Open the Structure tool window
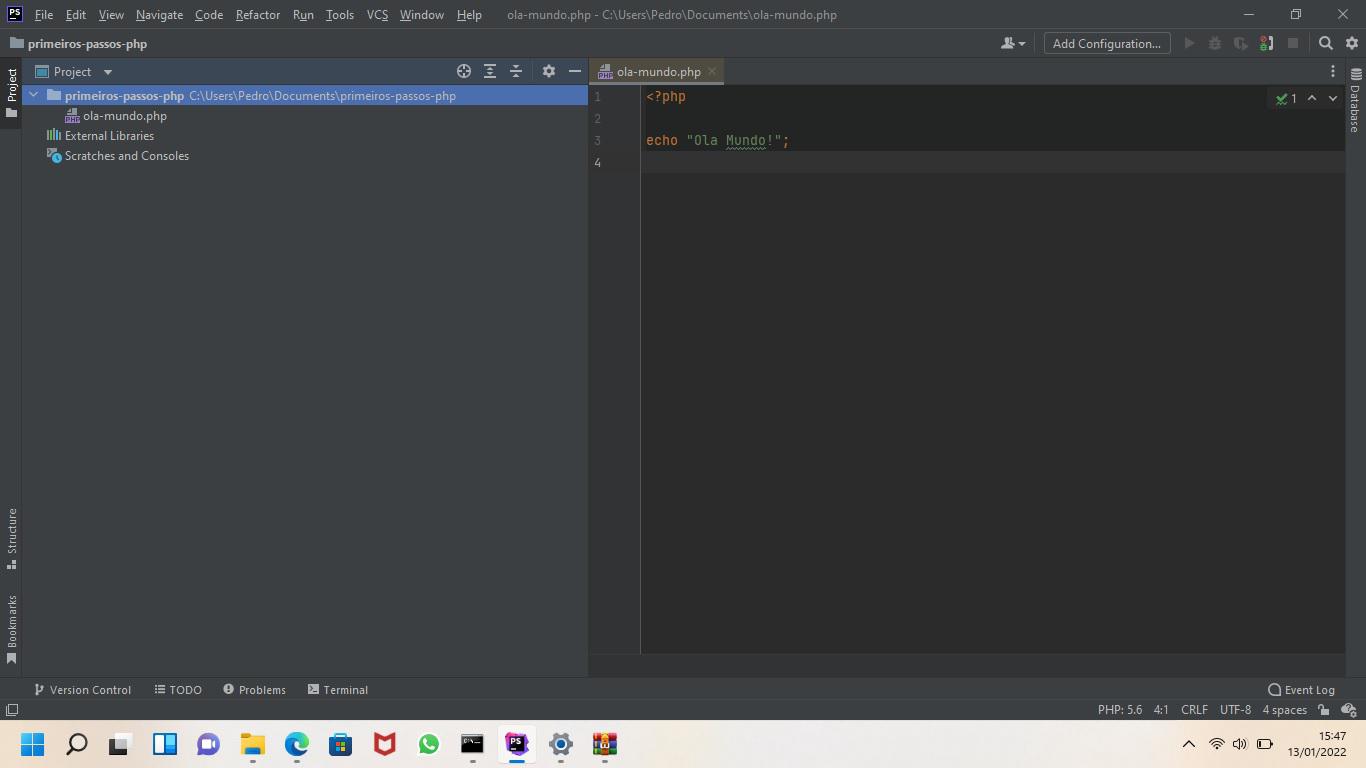This screenshot has height=768, width=1366. tap(12, 538)
